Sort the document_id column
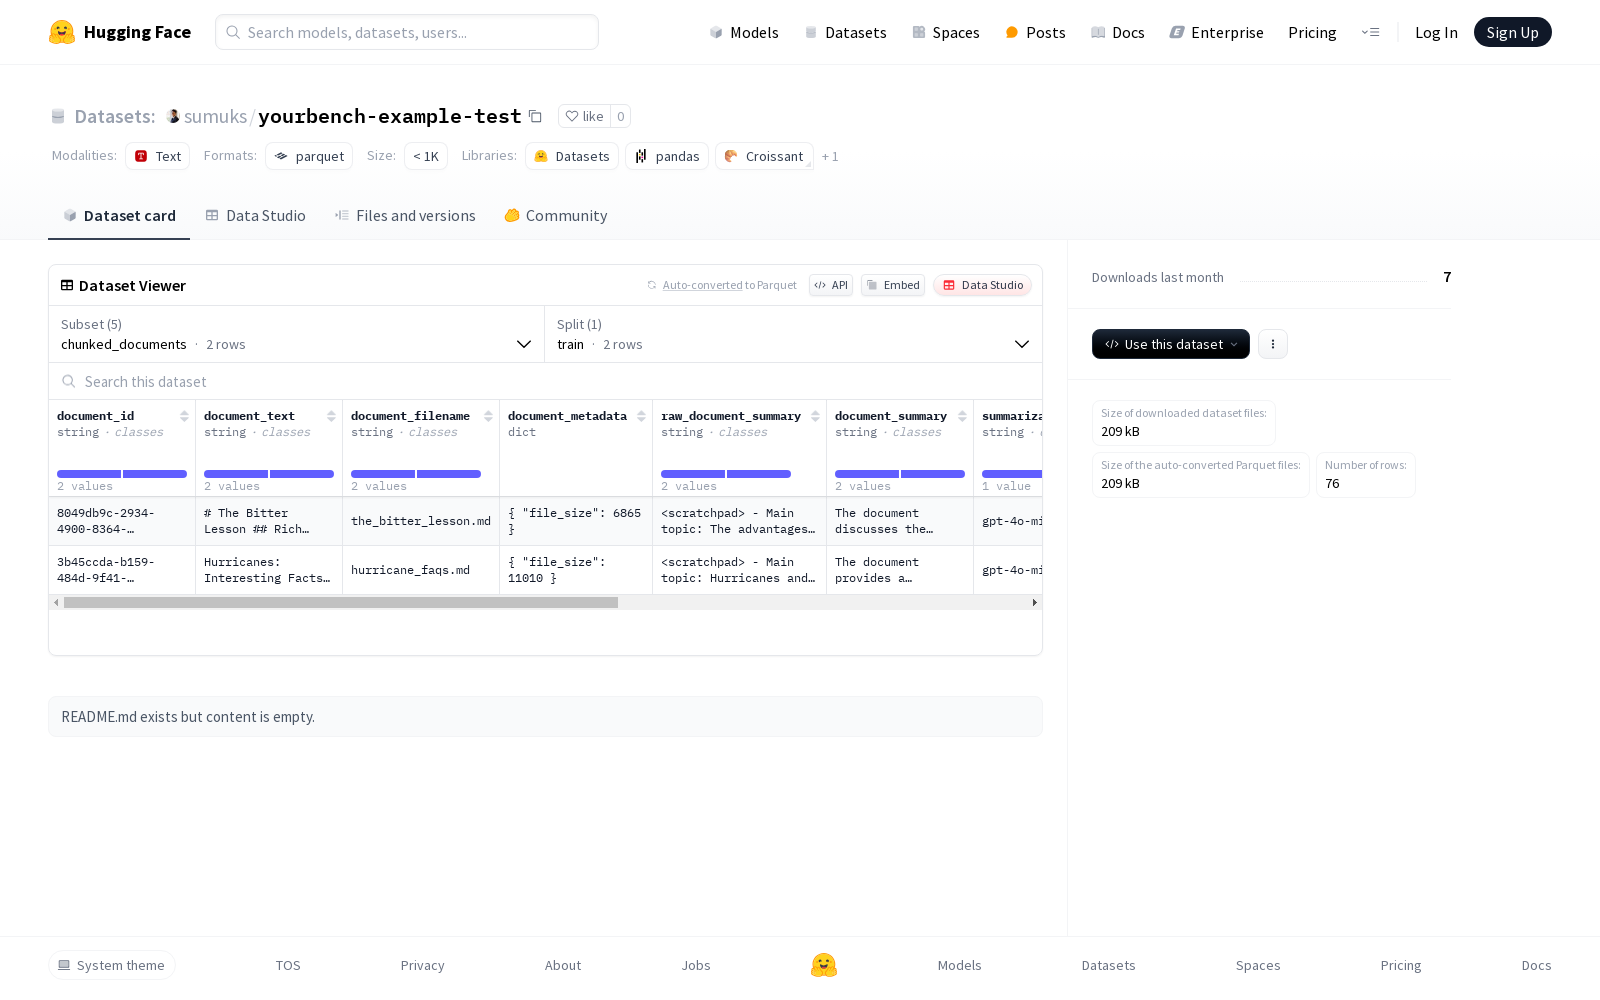The width and height of the screenshot is (1600, 1000). pos(184,416)
